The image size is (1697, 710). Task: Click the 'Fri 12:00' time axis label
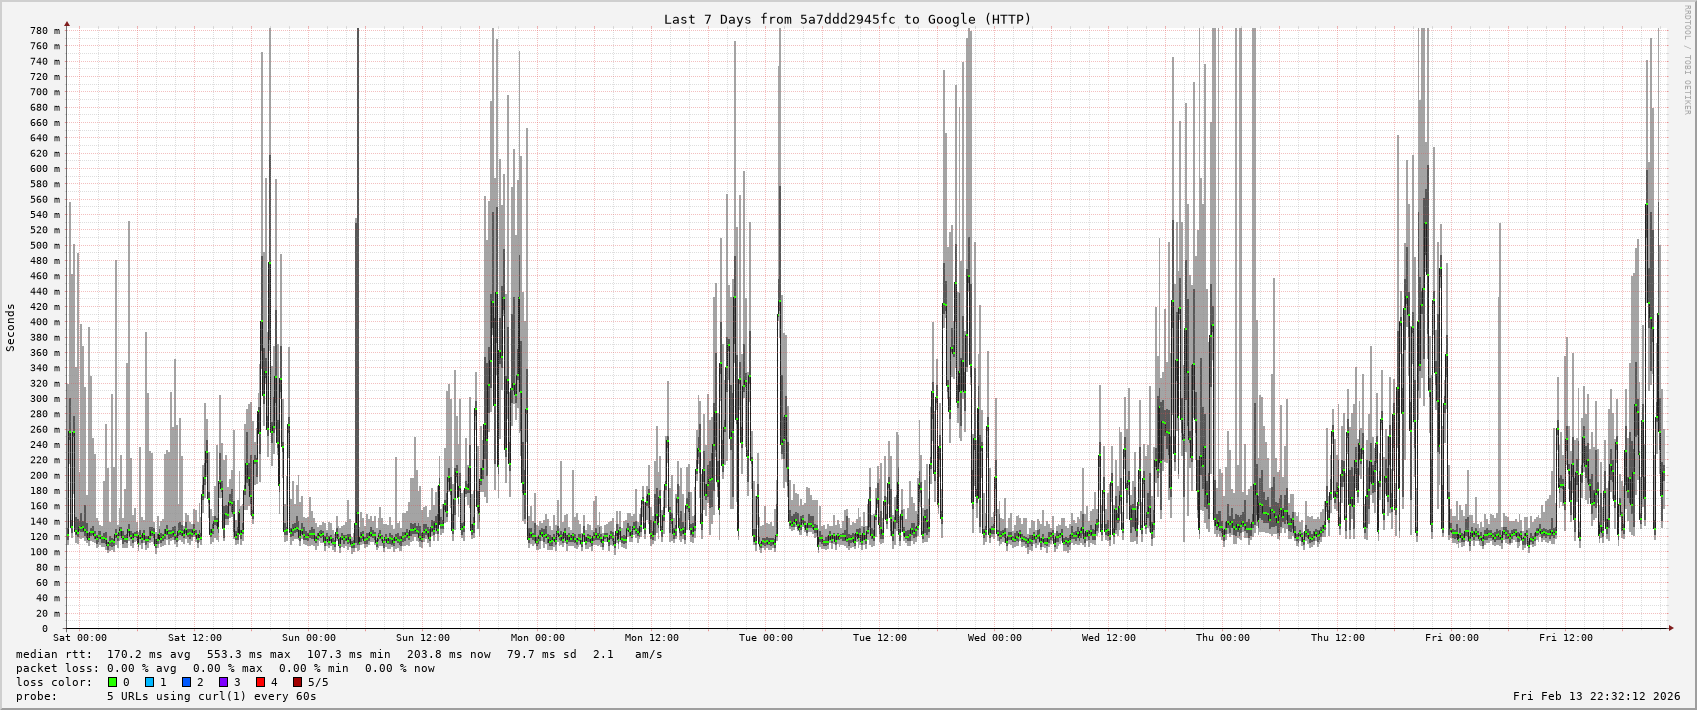[x=1566, y=638]
